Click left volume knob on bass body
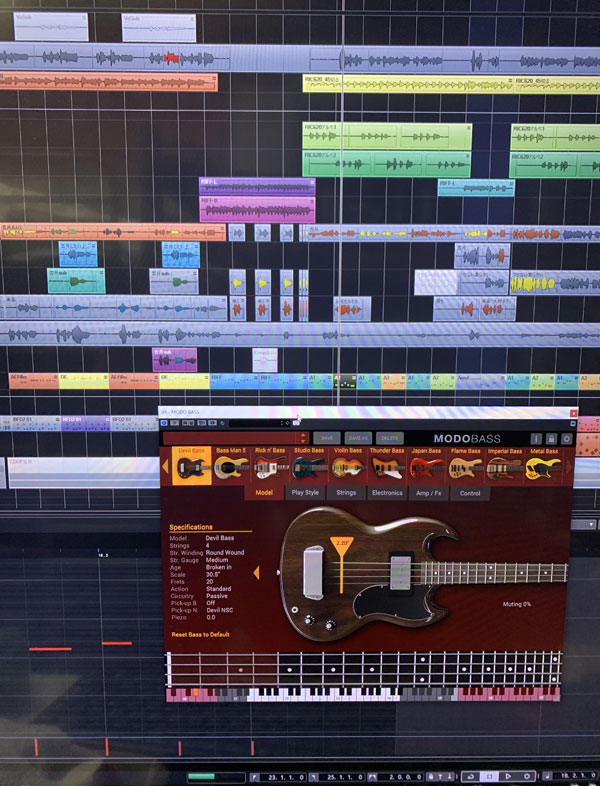Image resolution: width=600 pixels, height=786 pixels. point(309,621)
